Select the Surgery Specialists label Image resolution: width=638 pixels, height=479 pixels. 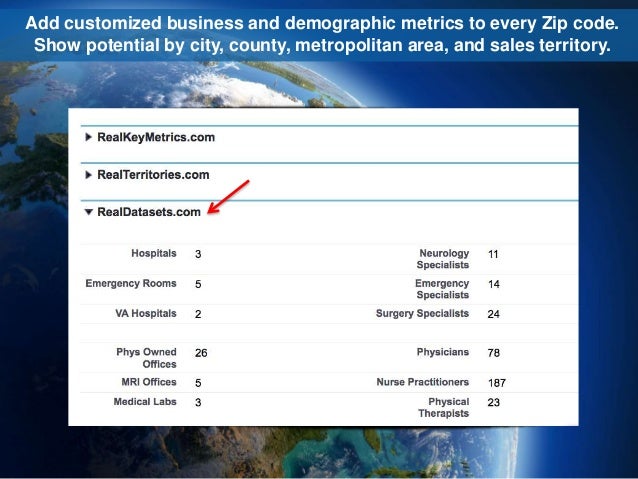click(422, 313)
